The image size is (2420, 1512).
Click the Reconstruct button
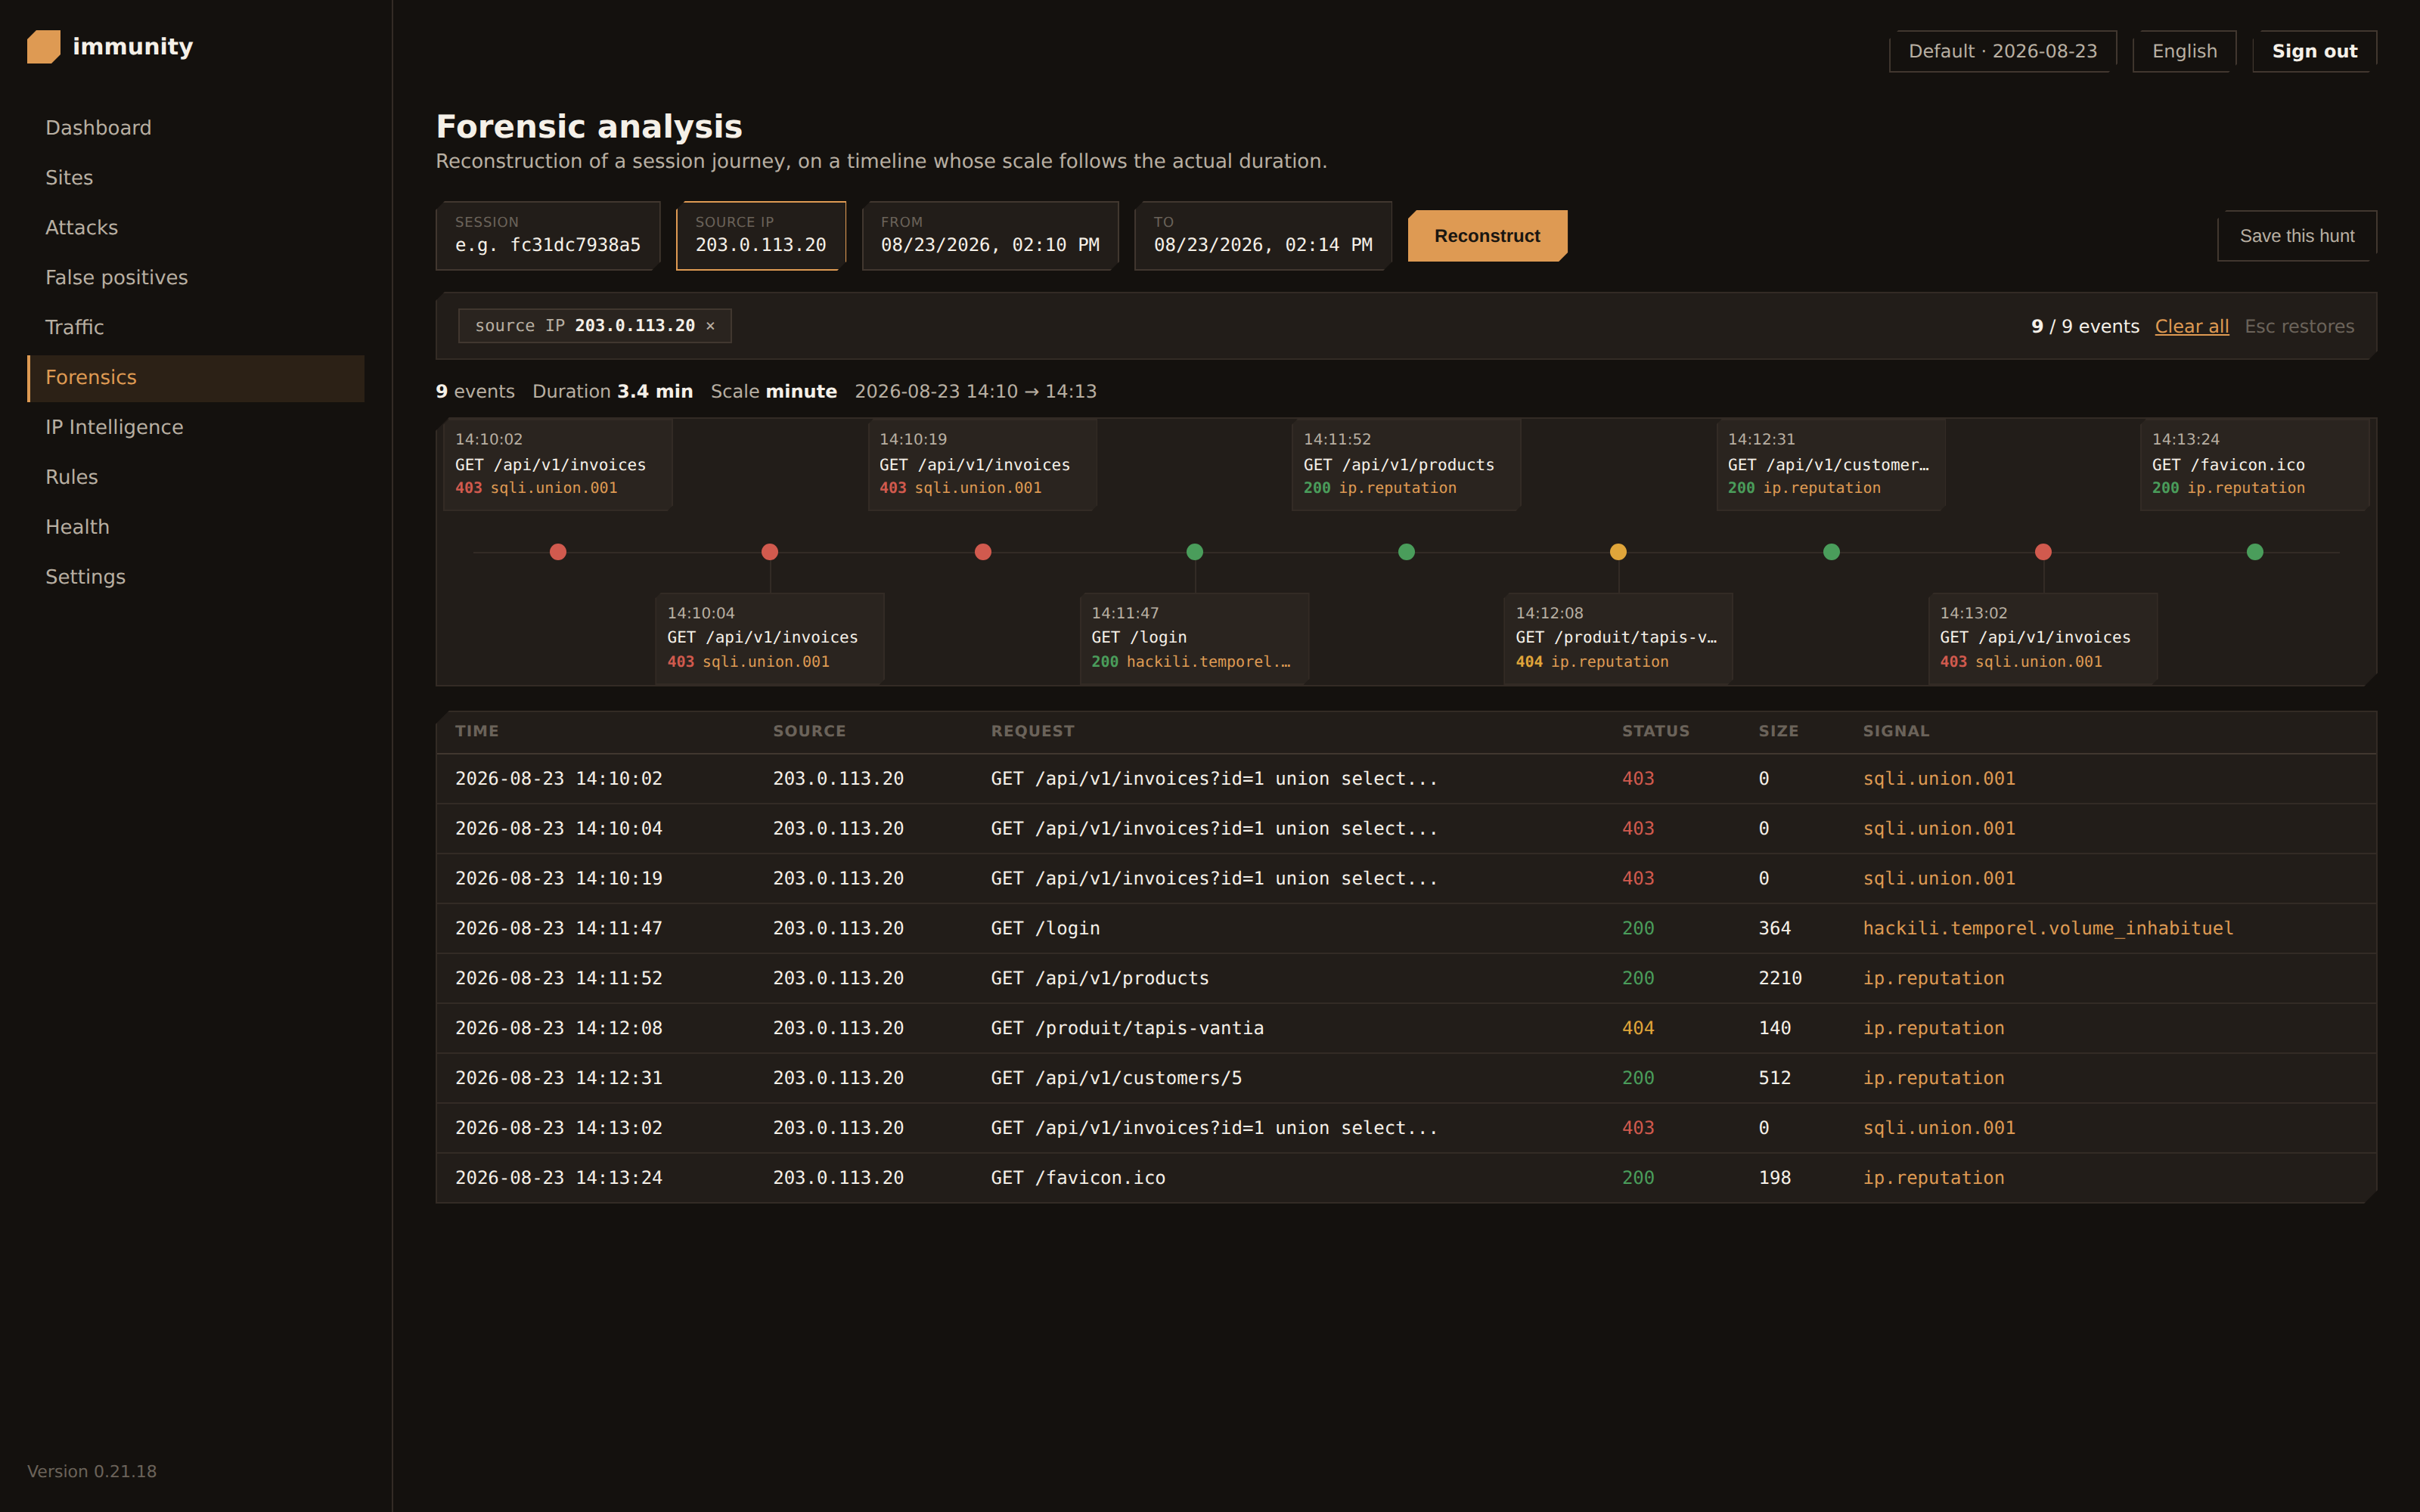coord(1487,236)
